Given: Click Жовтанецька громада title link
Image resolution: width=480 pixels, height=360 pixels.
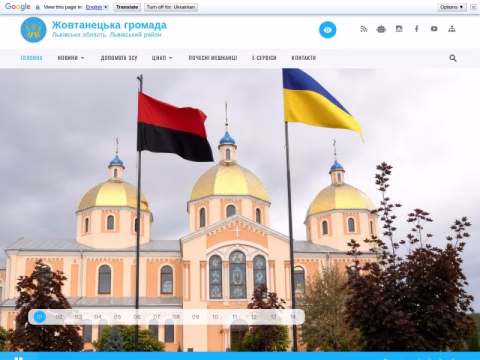Looking at the screenshot, I should (x=109, y=25).
